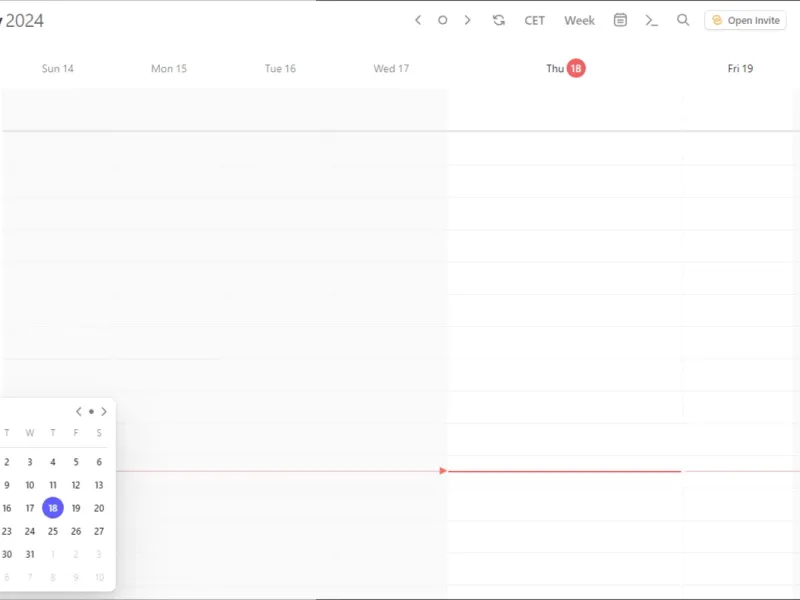Image resolution: width=800 pixels, height=600 pixels.
Task: Select Sun 14 column header
Action: 58,68
